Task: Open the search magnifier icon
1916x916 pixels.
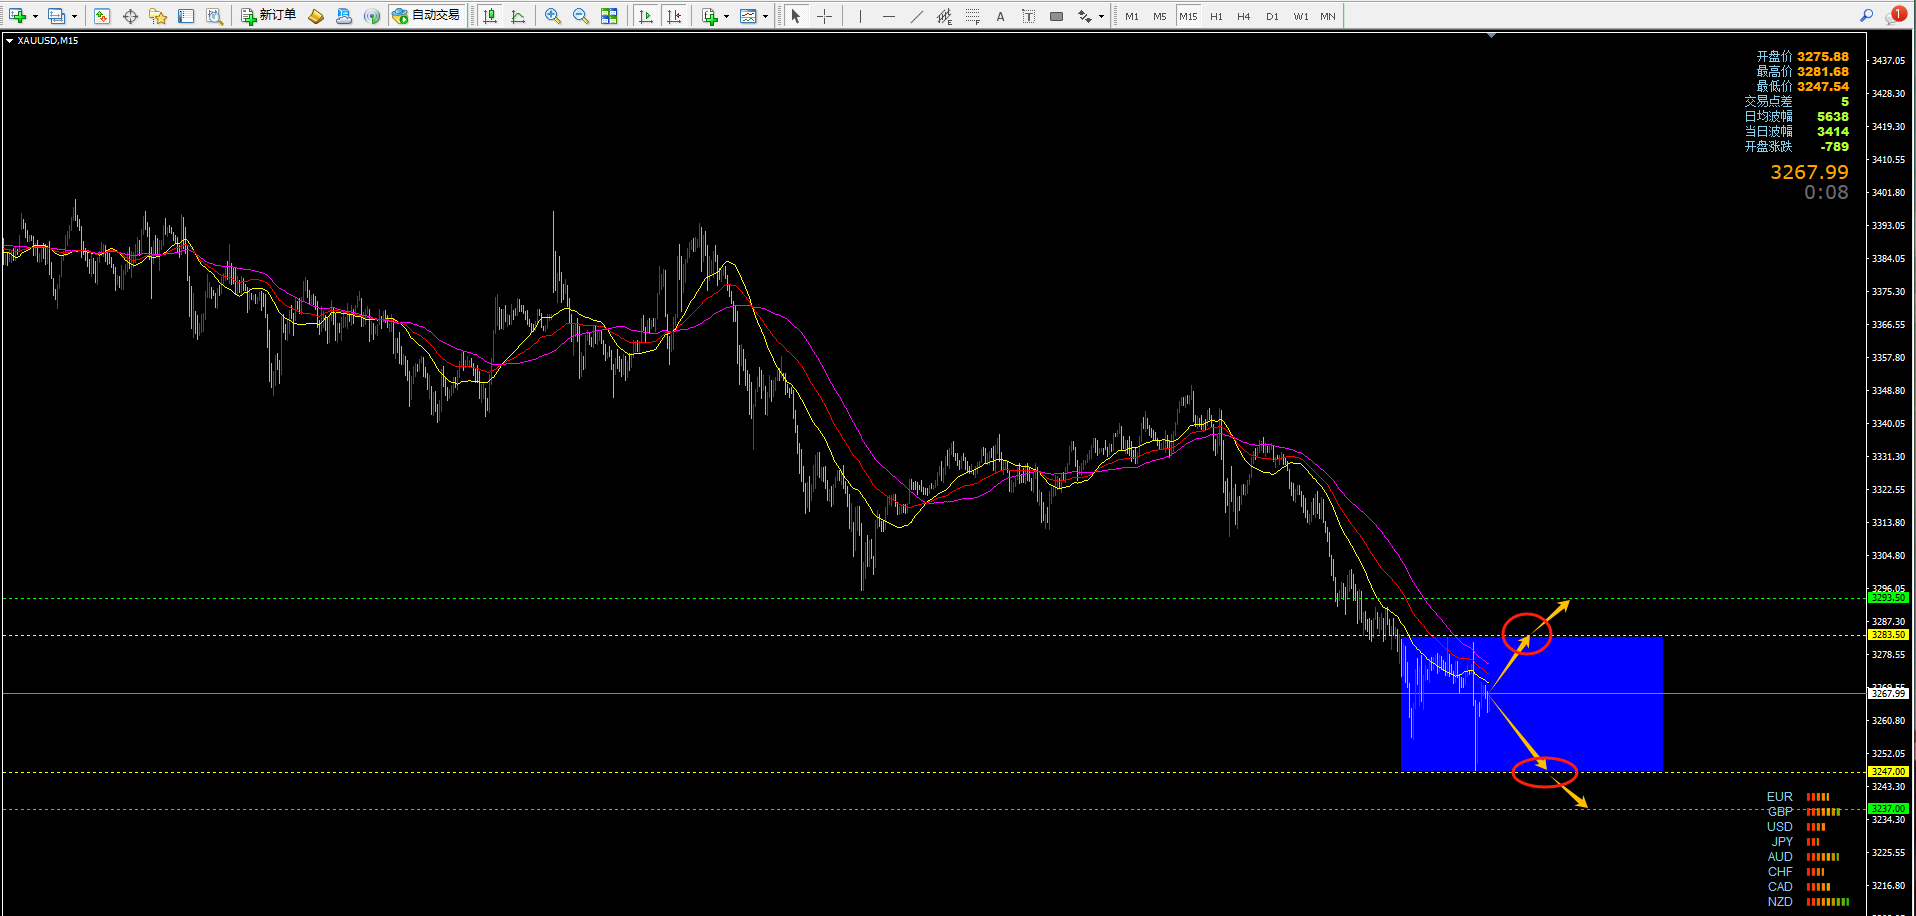Action: point(1866,15)
